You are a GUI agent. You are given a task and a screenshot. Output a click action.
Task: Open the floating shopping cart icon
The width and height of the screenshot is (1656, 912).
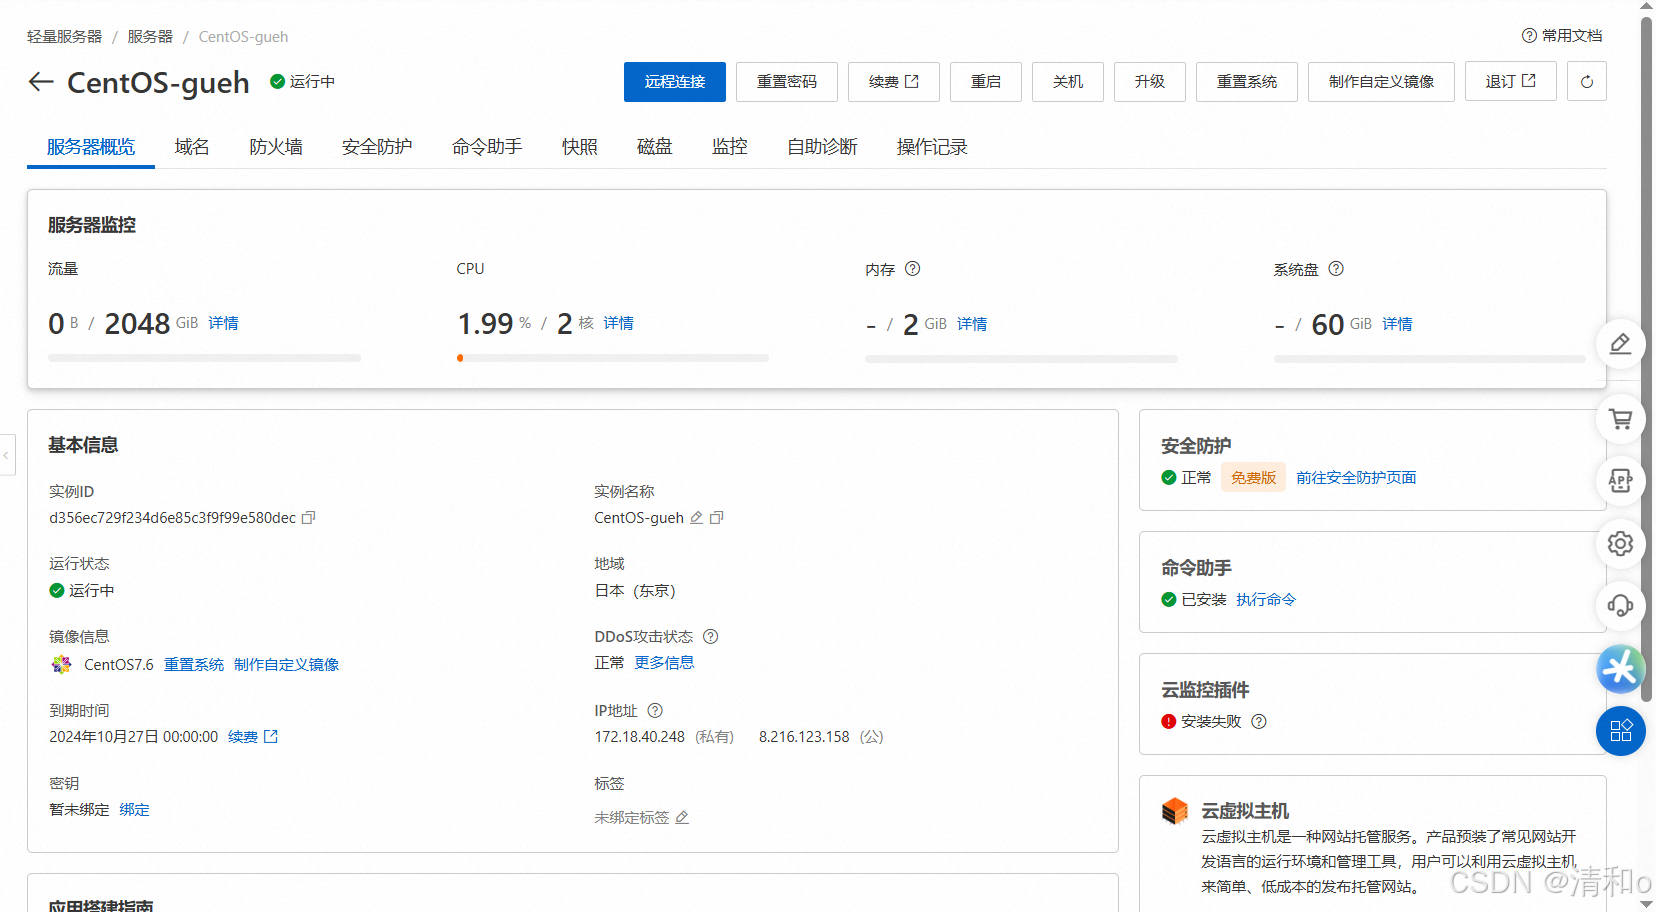(1621, 419)
